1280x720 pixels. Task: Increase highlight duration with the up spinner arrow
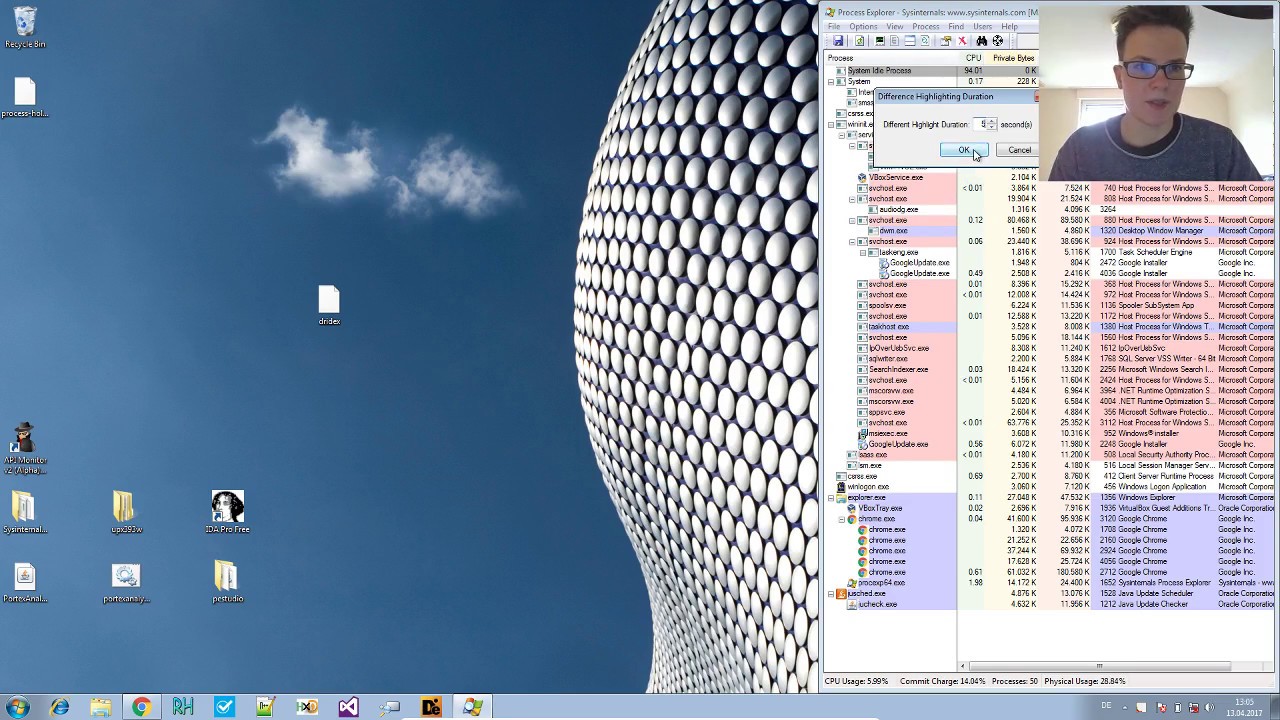click(x=991, y=121)
